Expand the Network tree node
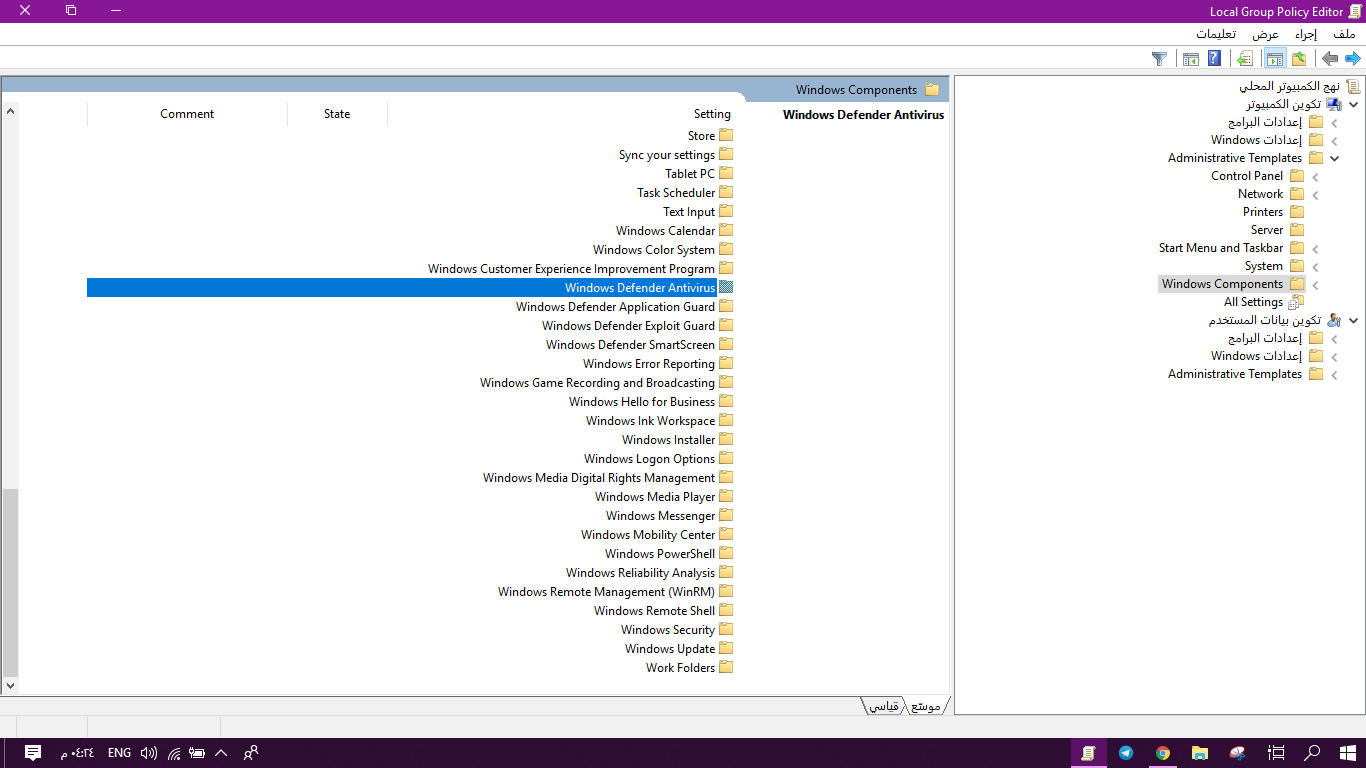The height and width of the screenshot is (768, 1366). [1315, 194]
